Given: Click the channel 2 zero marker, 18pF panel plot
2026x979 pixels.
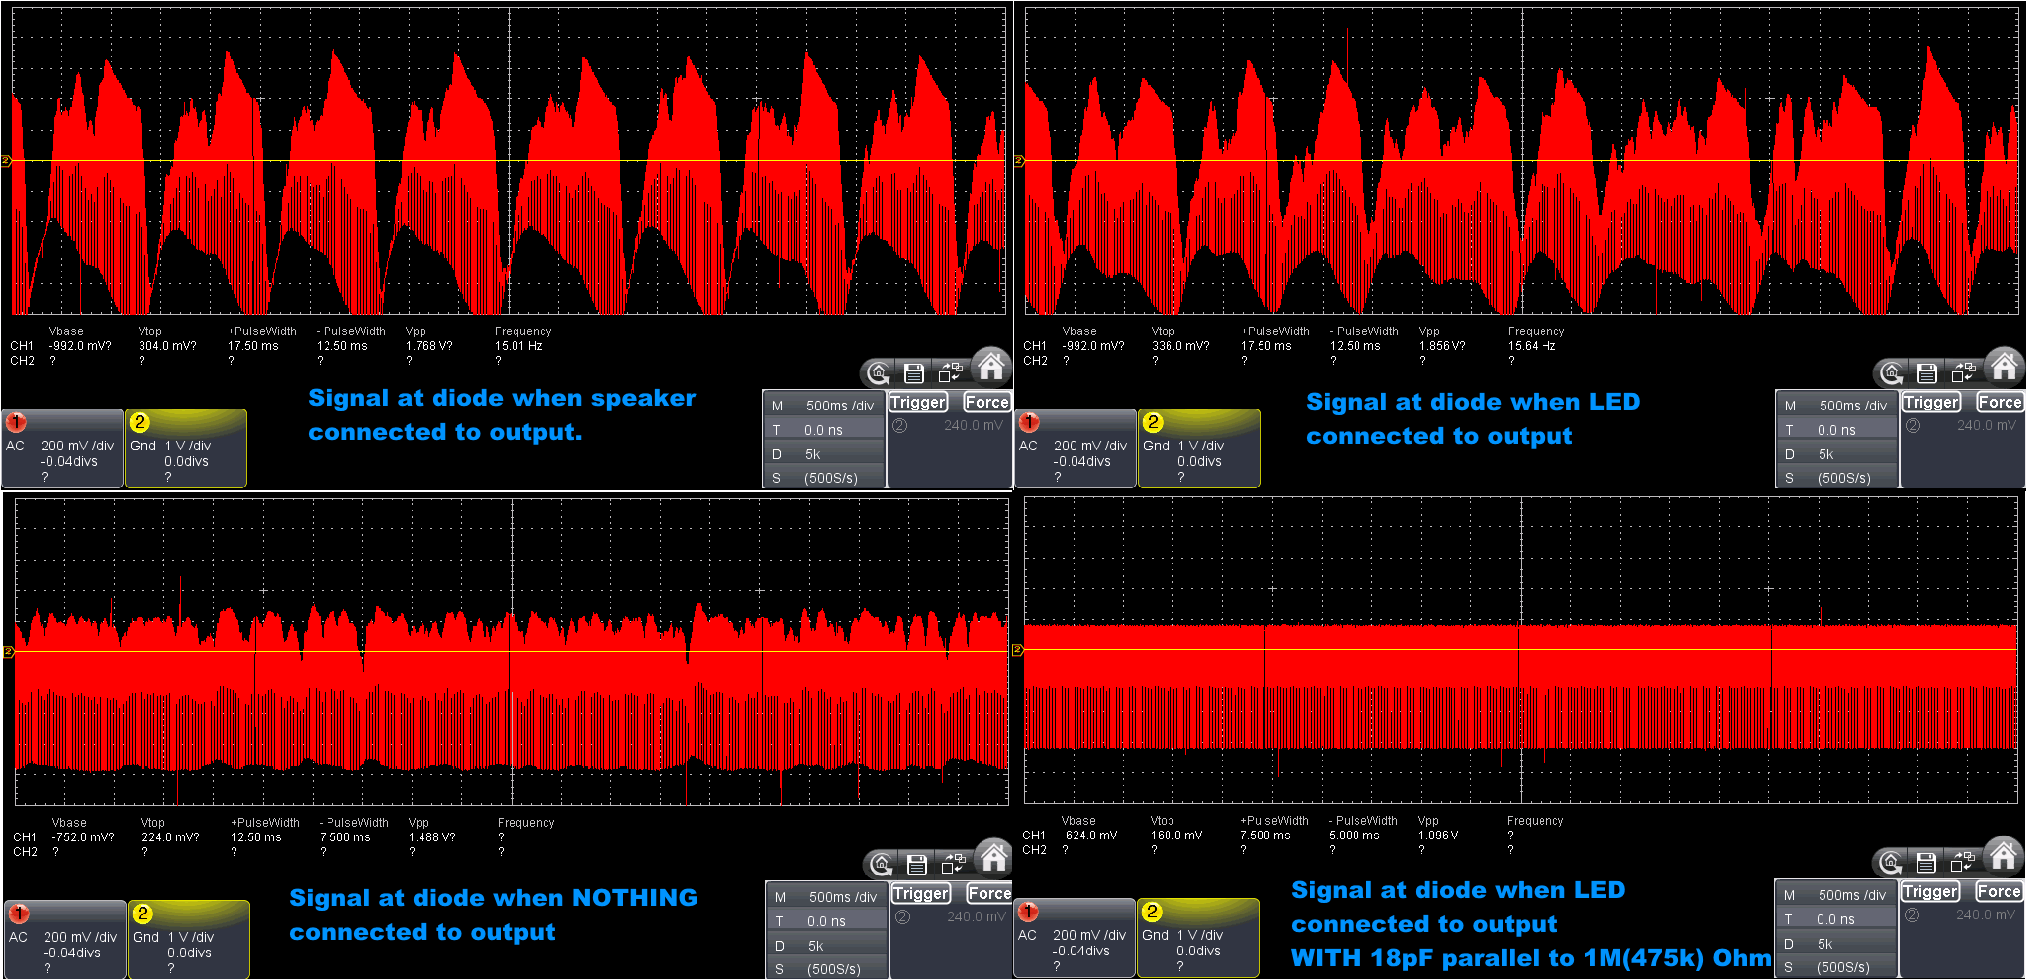Looking at the screenshot, I should pyautogui.click(x=1018, y=650).
